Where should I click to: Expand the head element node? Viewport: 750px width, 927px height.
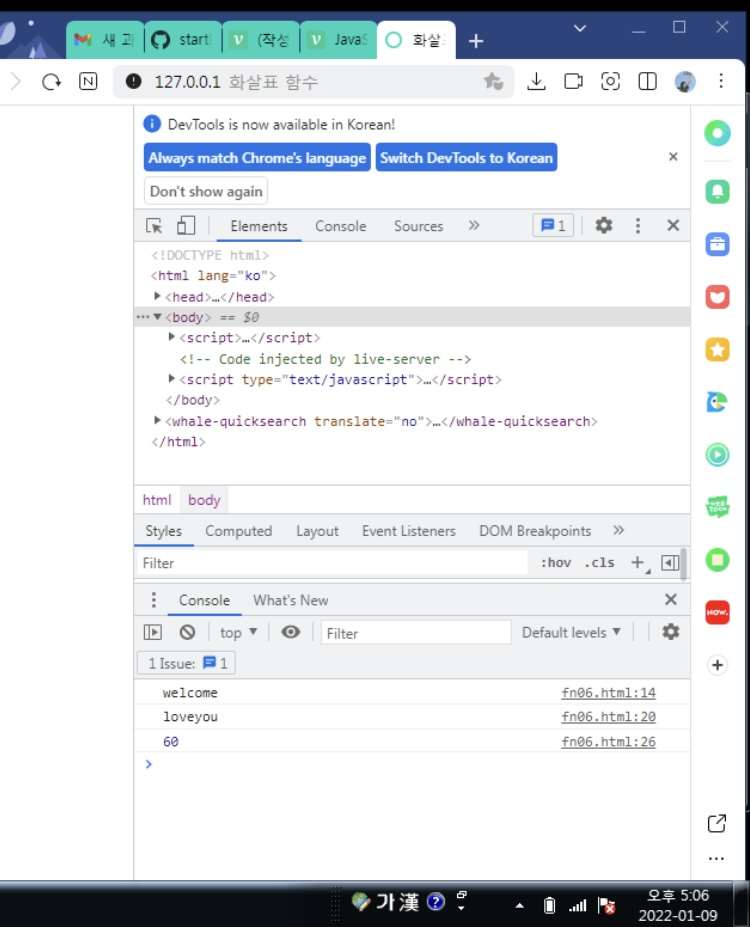click(x=157, y=296)
